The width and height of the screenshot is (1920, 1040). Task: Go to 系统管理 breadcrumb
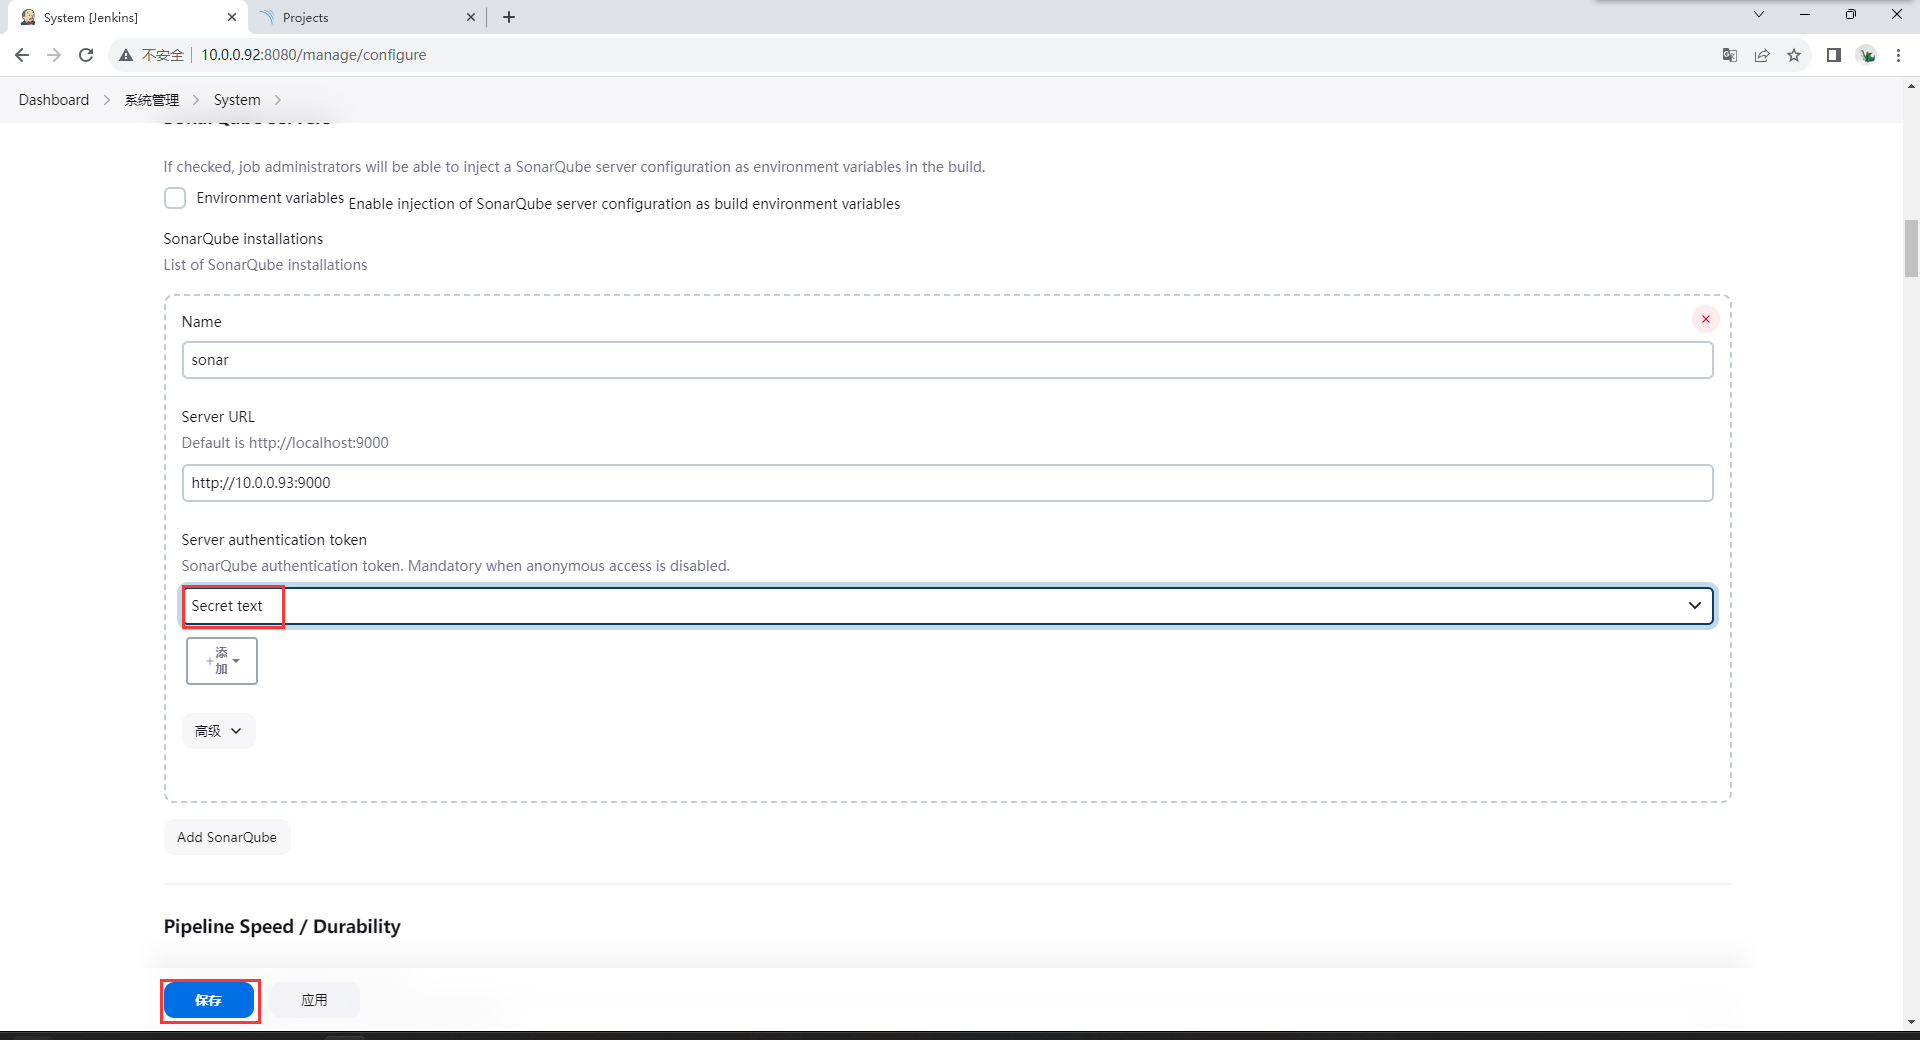tap(152, 100)
